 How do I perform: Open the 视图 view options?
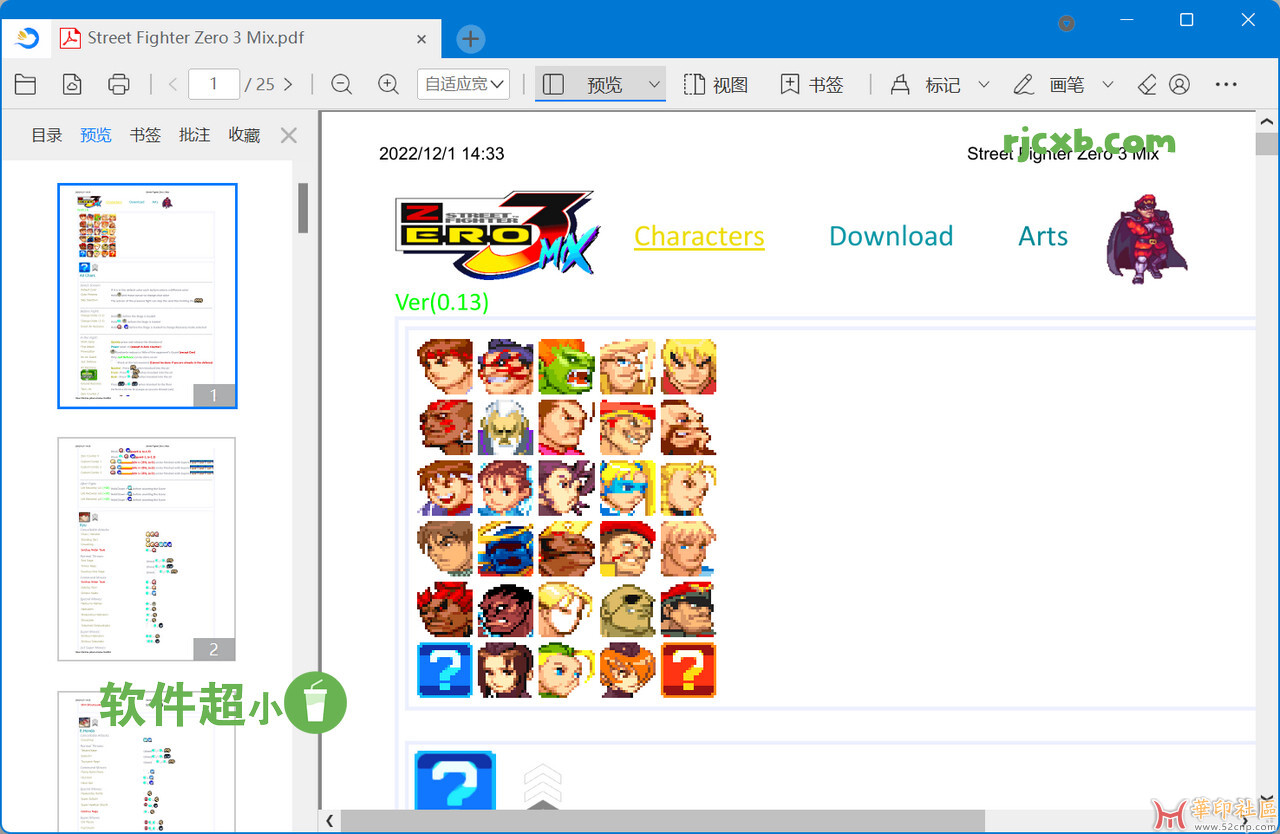coord(716,85)
